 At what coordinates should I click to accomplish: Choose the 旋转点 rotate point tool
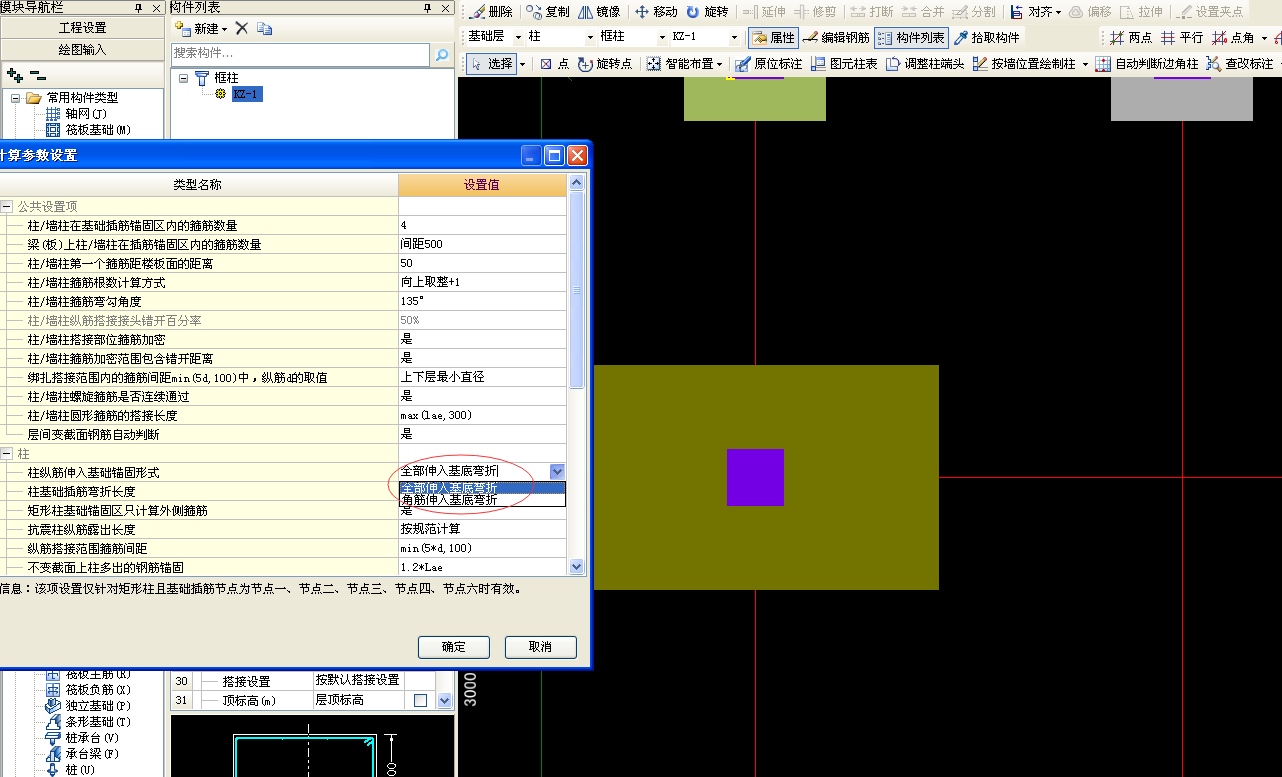pos(605,64)
